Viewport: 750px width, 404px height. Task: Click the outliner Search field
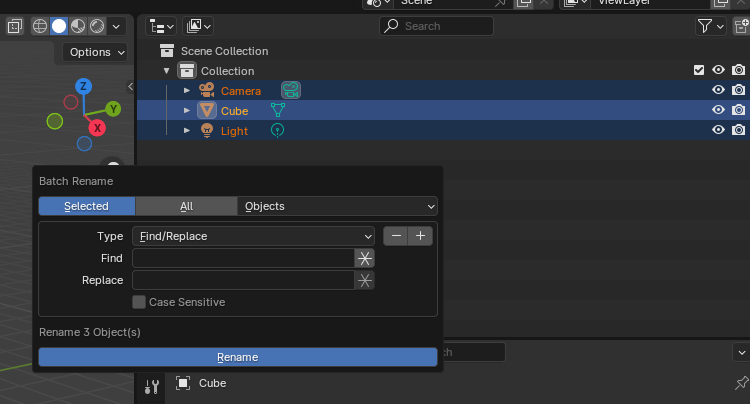click(x=436, y=26)
